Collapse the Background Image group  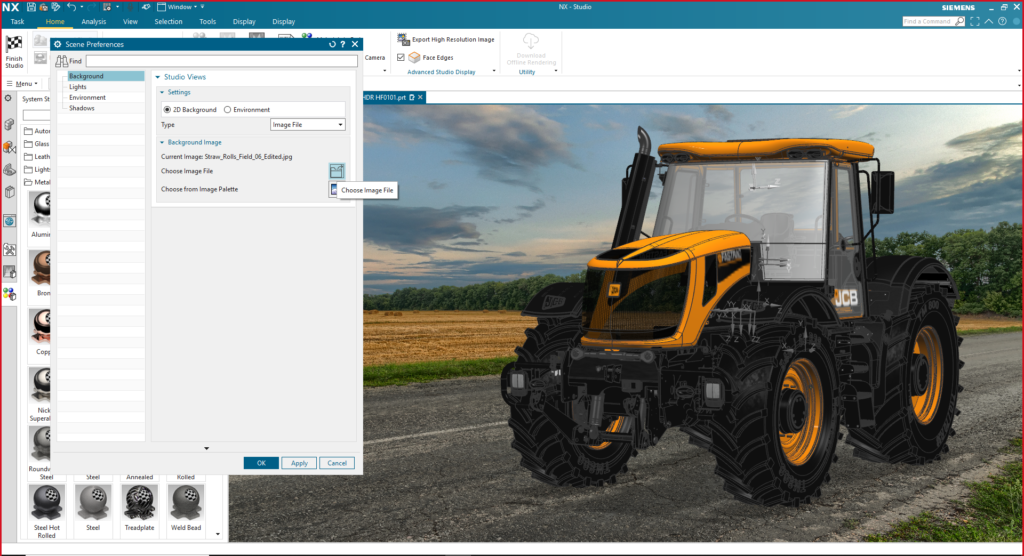(163, 142)
